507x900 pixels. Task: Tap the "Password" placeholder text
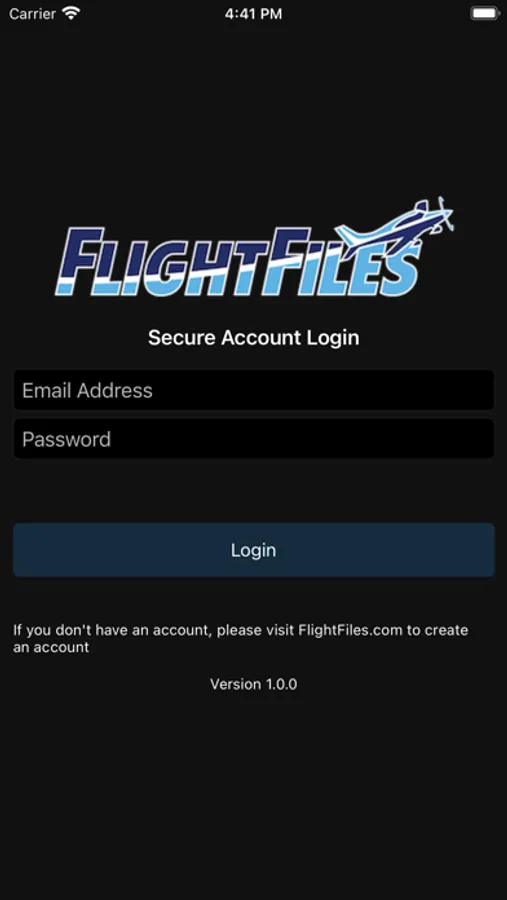(66, 439)
